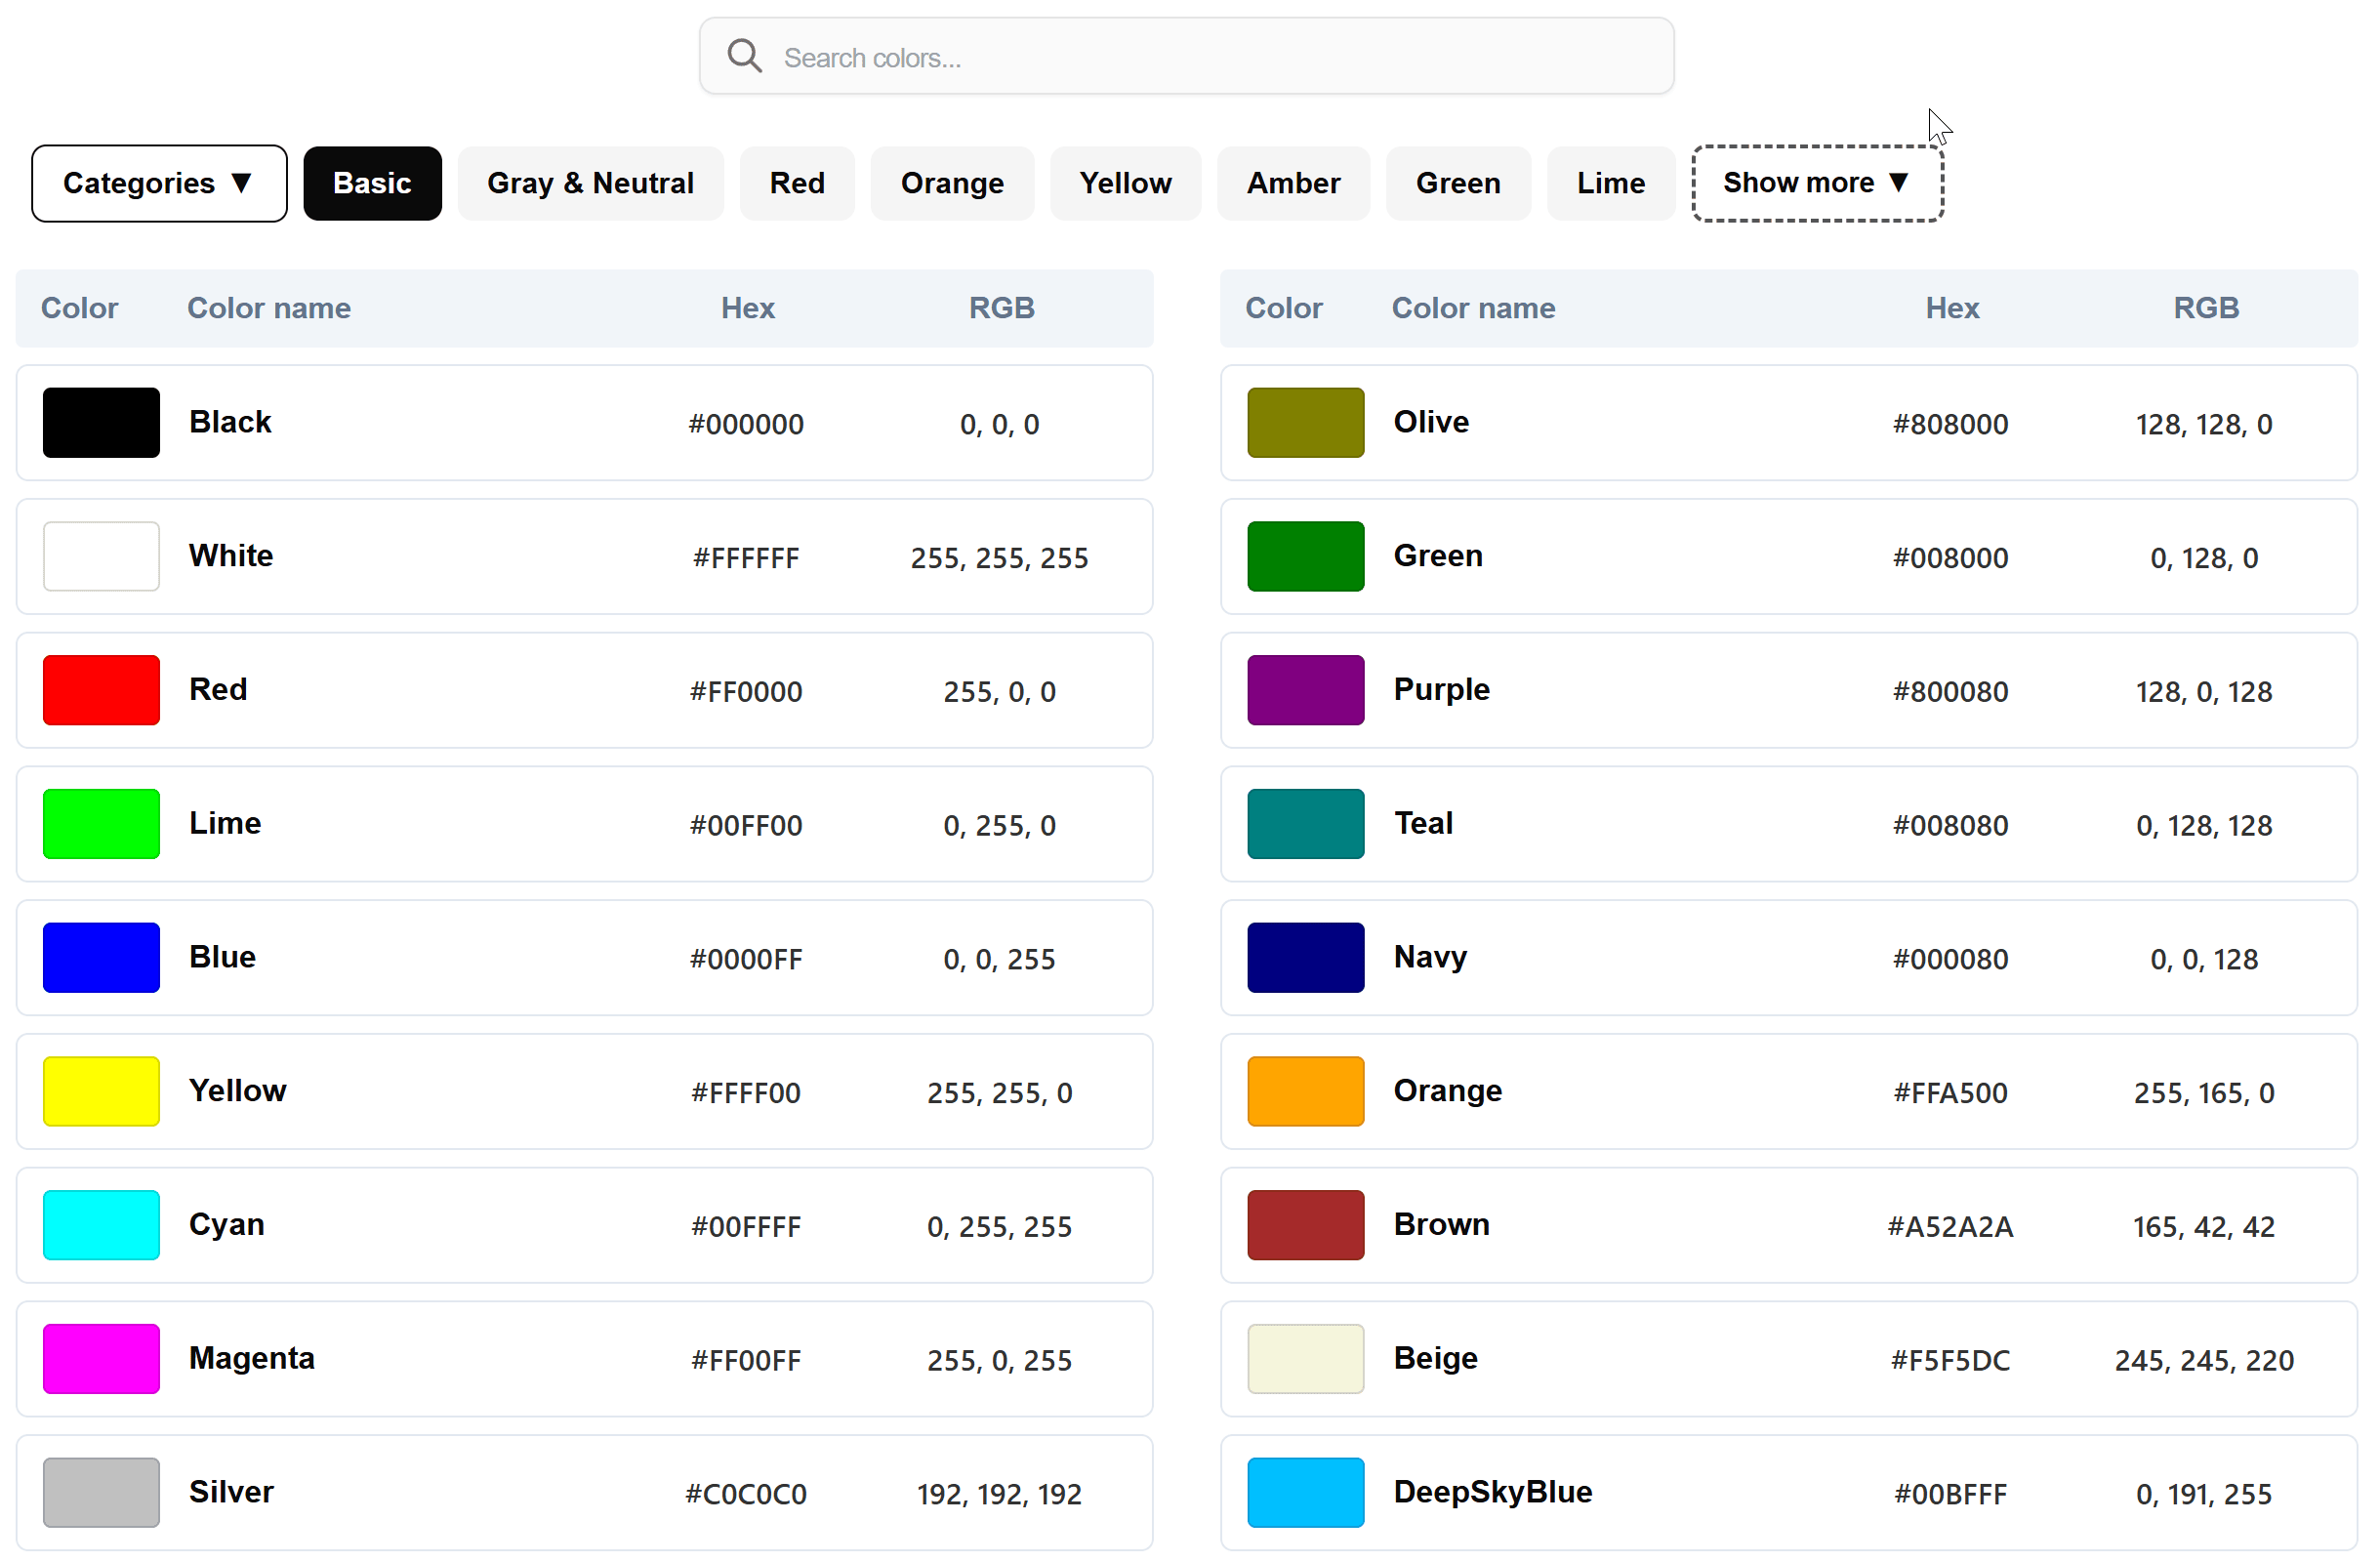Click the black color swatch
Image resolution: width=2380 pixels, height=1562 pixels.
click(x=101, y=422)
